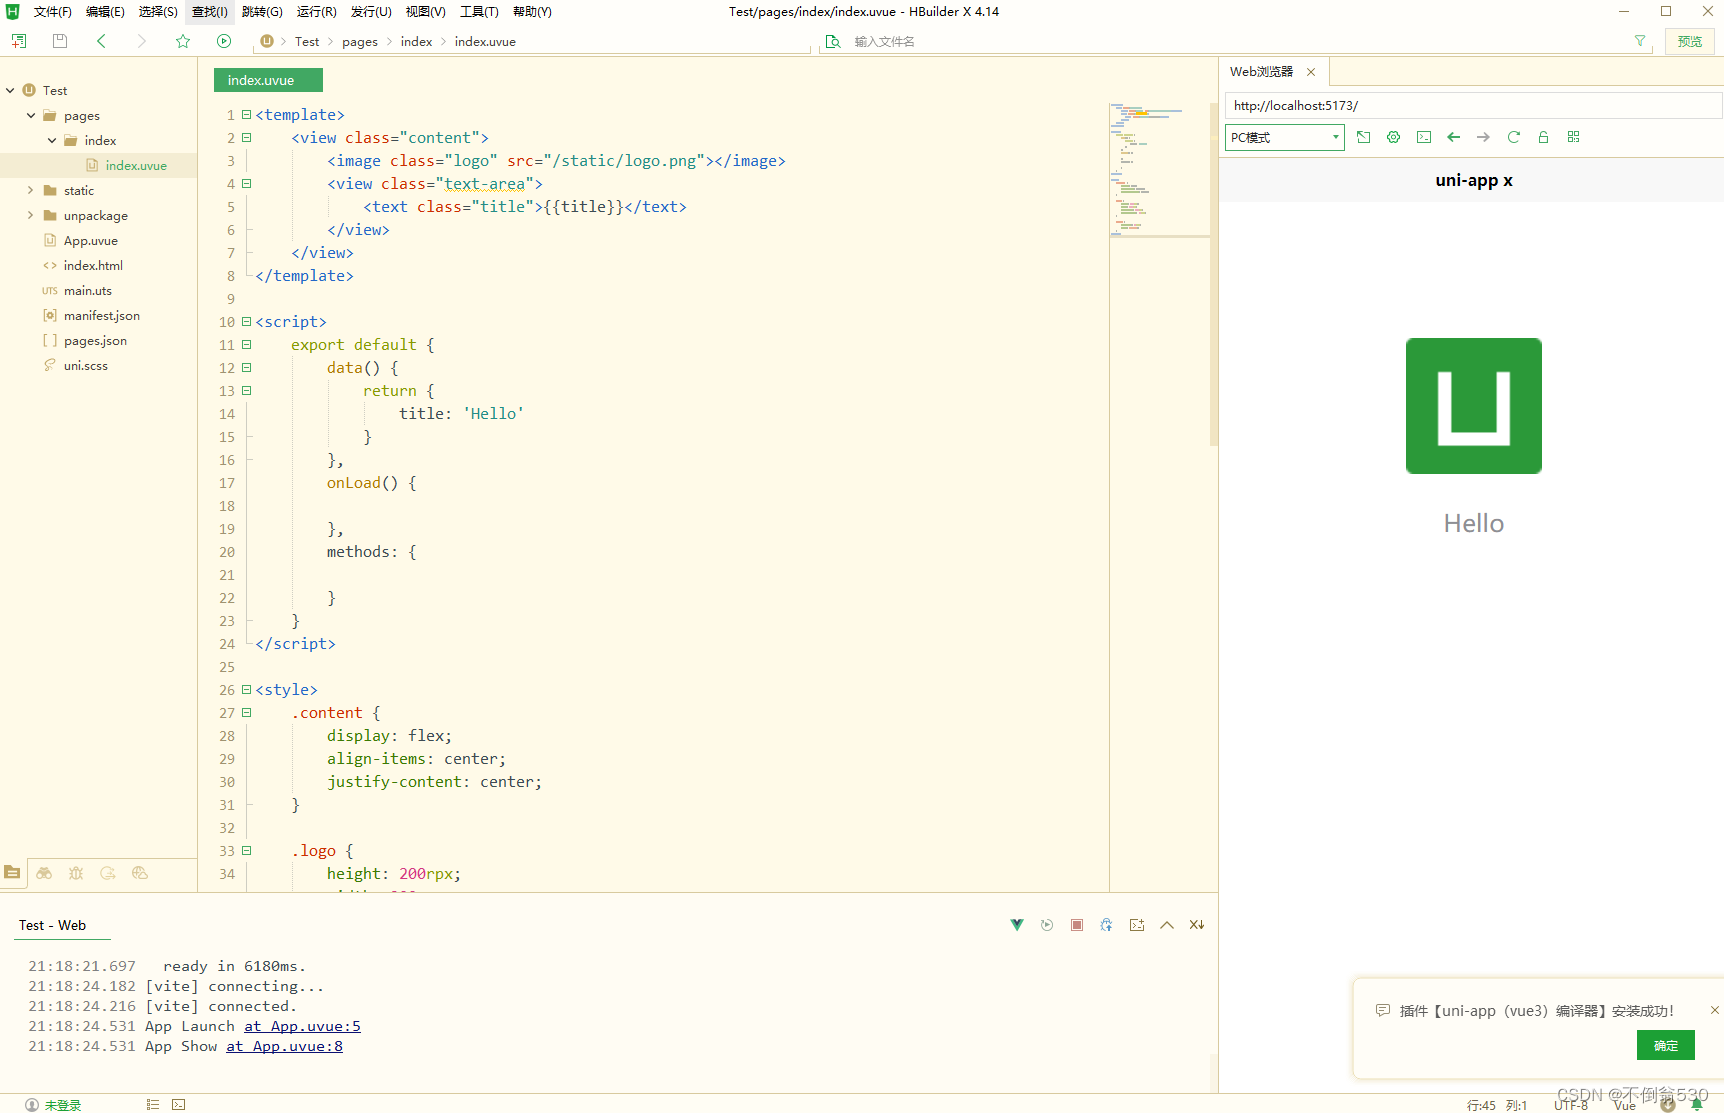Screen dimensions: 1724x1113
Task: Click the code minimap preview
Action: 1158,168
